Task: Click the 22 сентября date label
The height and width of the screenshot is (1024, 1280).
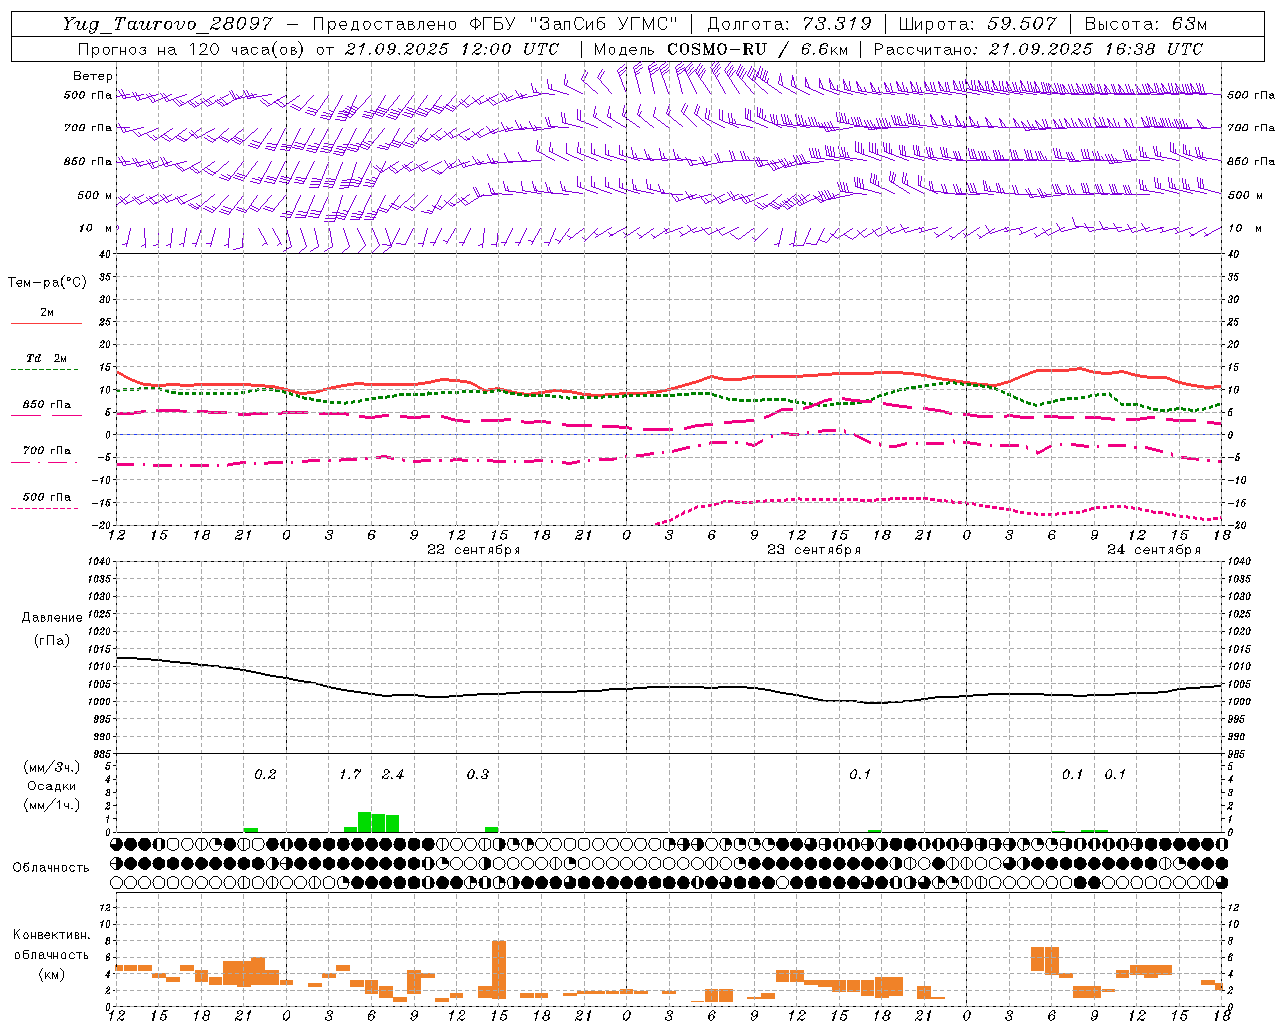Action: (x=474, y=550)
